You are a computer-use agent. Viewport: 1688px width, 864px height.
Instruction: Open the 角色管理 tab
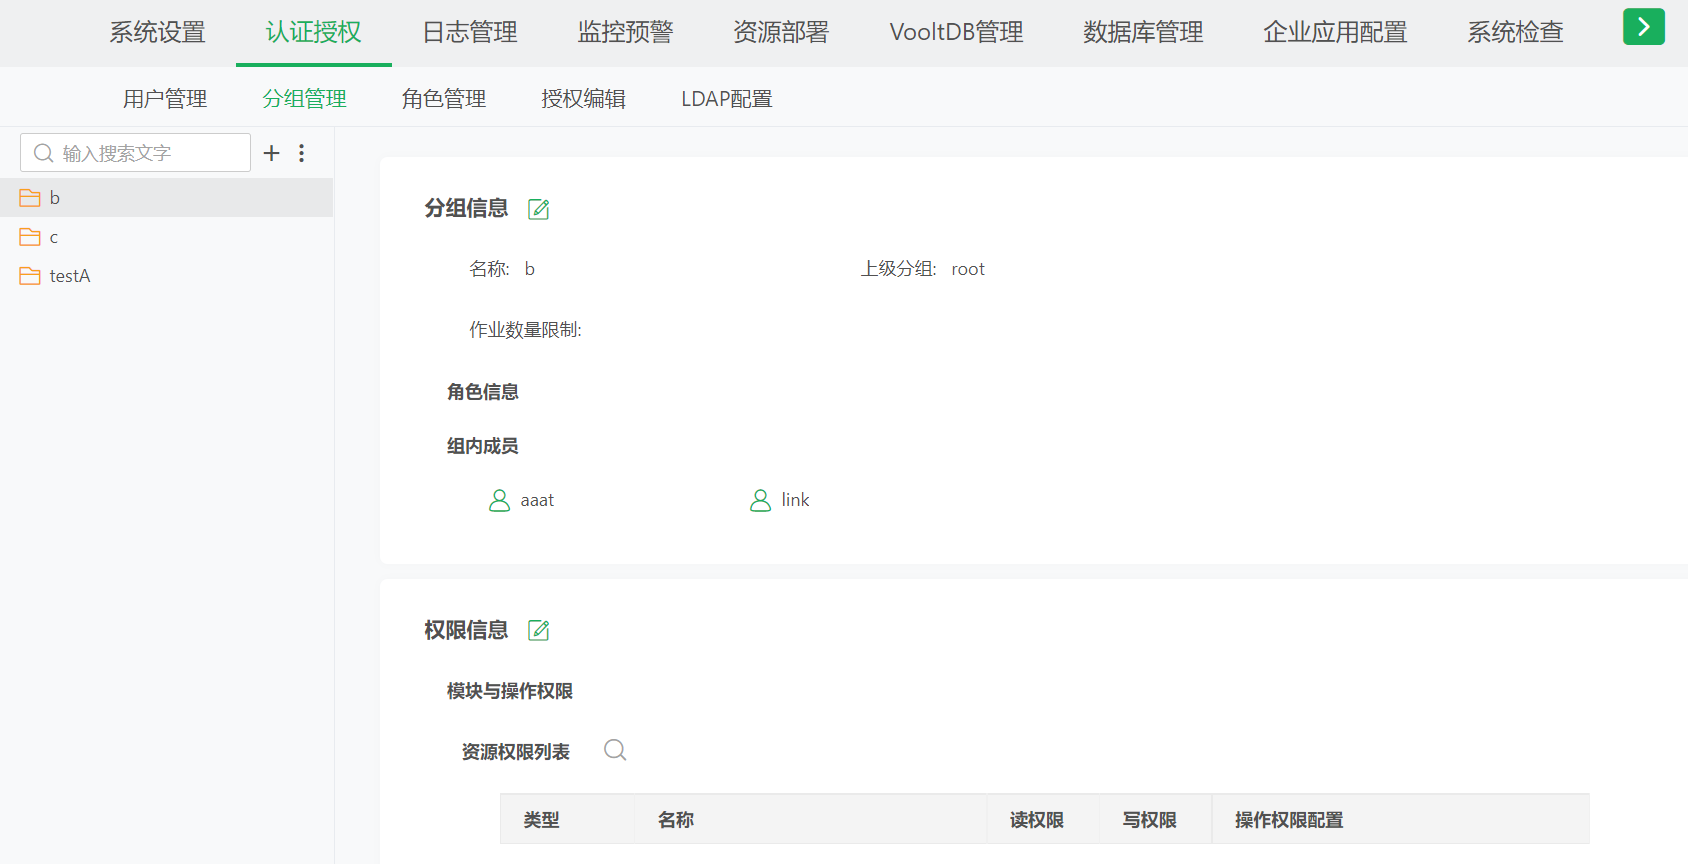click(444, 99)
